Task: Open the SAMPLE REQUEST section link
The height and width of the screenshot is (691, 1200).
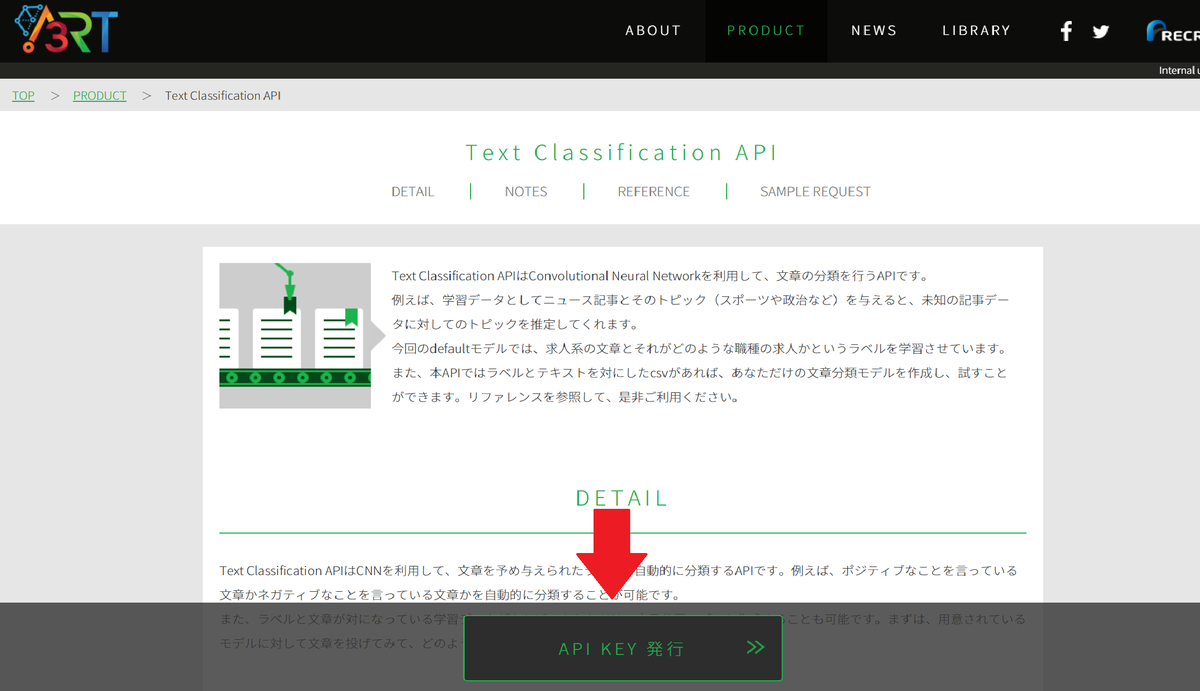Action: point(815,191)
